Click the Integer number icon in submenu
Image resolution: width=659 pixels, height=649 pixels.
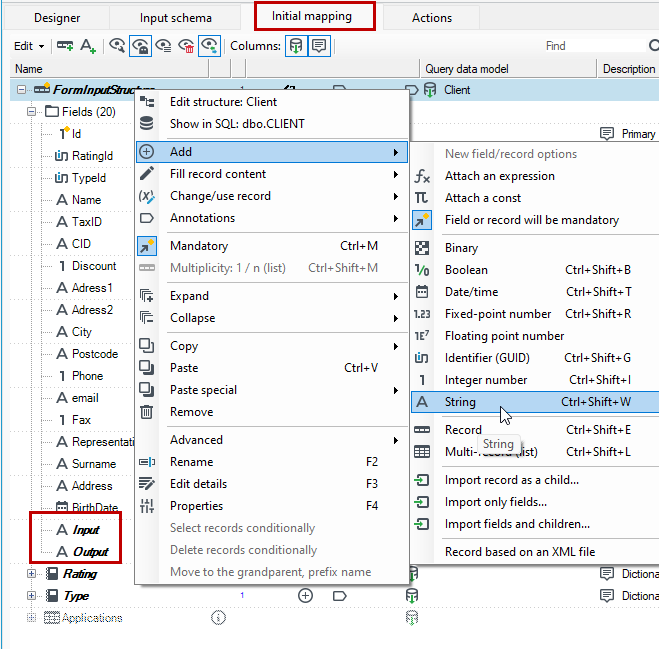422,380
